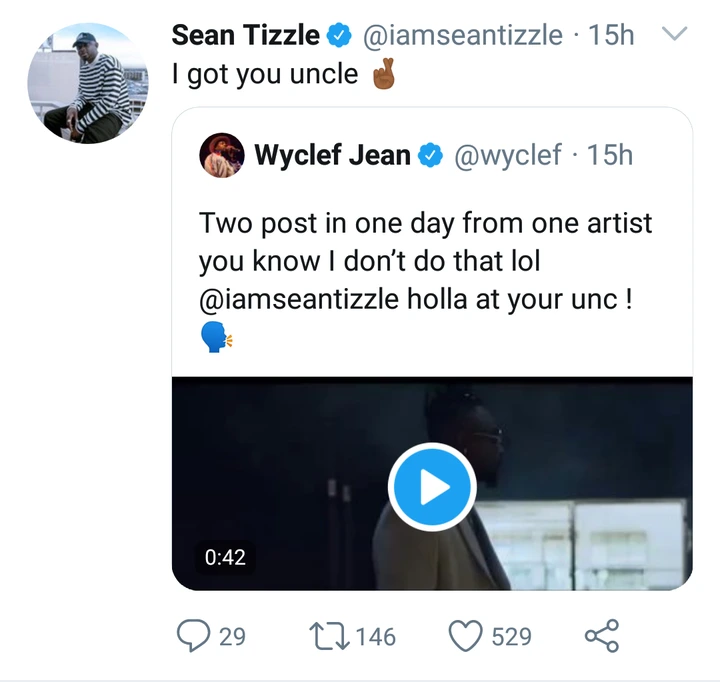Expand the tweet options chevron
This screenshot has width=720, height=682.
tap(676, 35)
